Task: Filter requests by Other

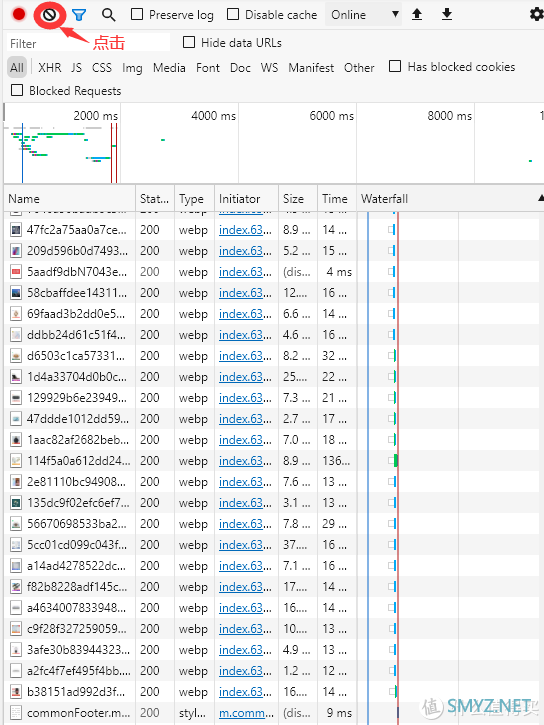Action: click(x=359, y=68)
